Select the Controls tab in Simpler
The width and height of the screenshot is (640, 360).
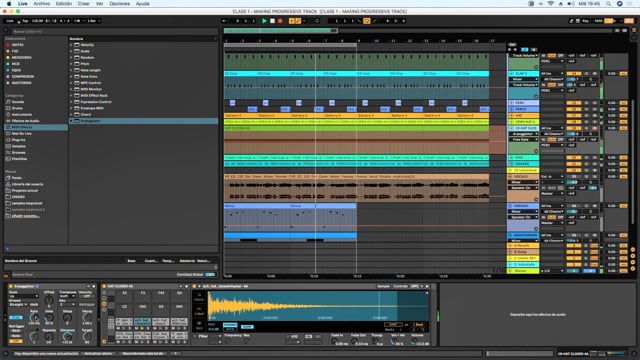click(x=401, y=286)
